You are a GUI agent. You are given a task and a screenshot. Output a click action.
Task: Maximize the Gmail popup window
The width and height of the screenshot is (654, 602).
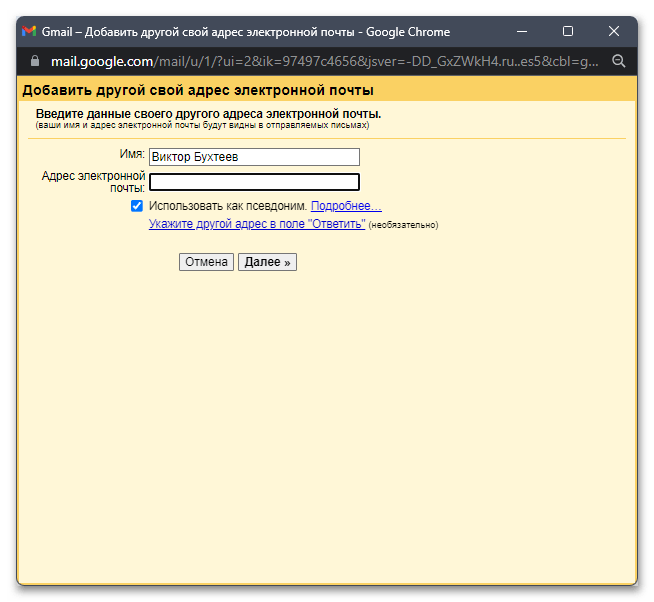click(568, 31)
